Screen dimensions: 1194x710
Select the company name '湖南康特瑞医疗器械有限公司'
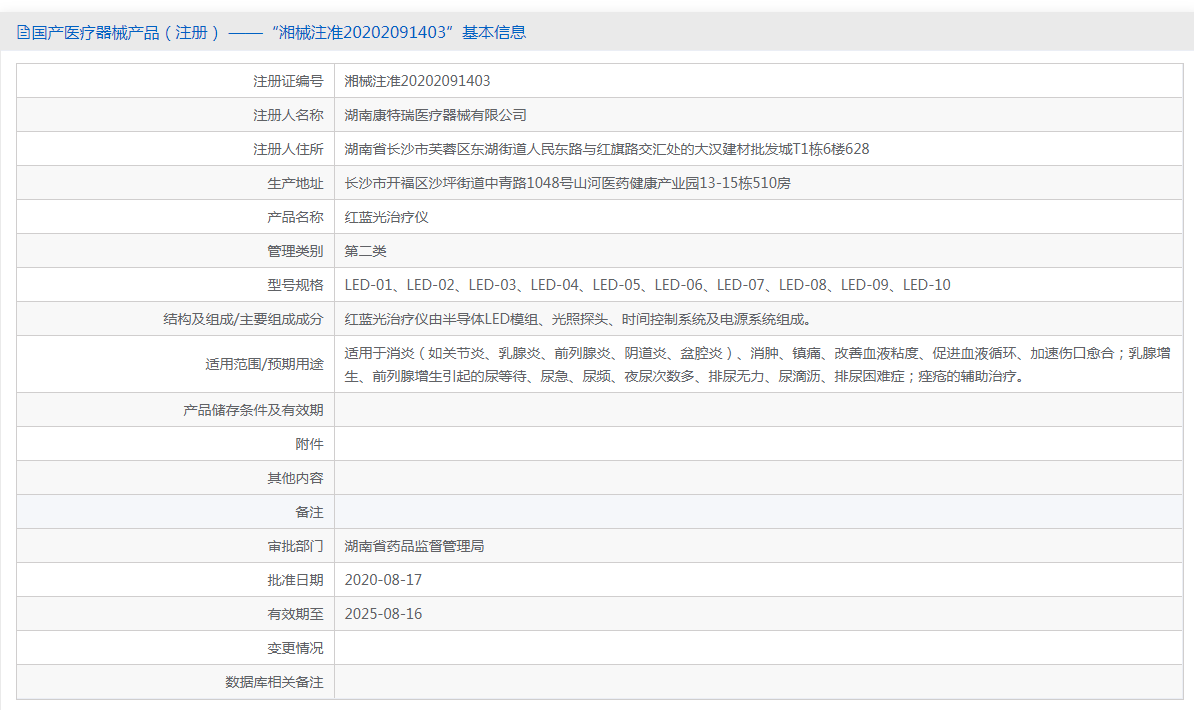pos(436,115)
